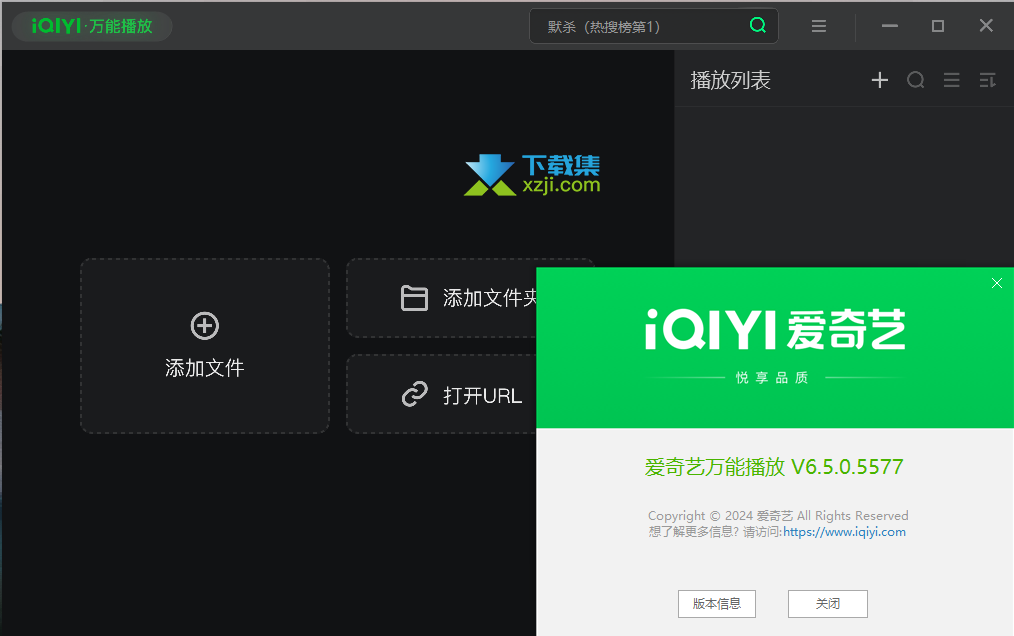Viewport: 1014px width, 636px height.
Task: Click the 添加文件夹 add folder button
Action: click(442, 298)
